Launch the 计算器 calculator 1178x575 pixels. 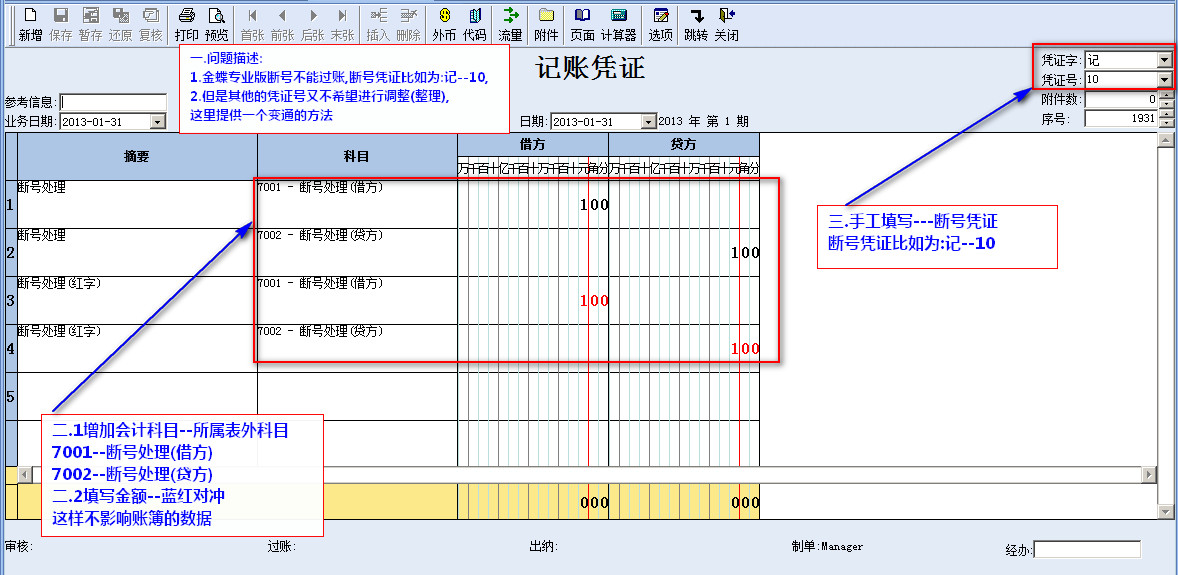[x=618, y=24]
